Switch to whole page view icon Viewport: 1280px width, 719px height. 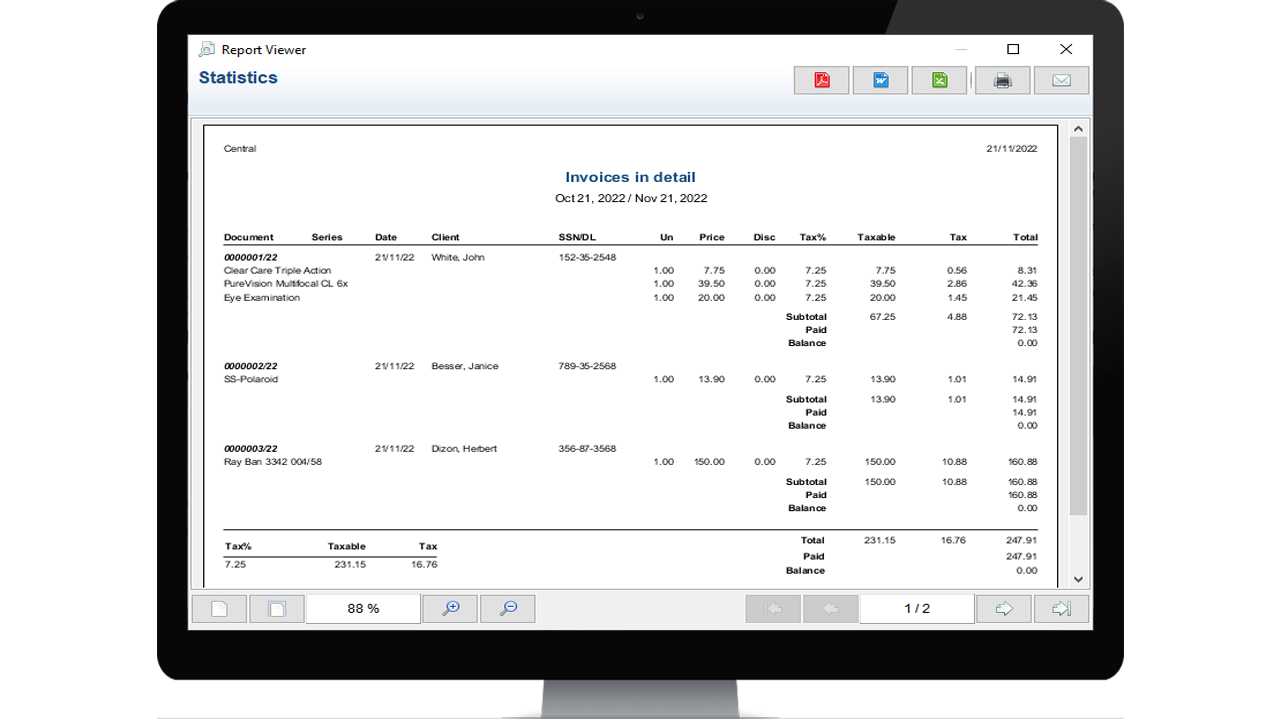click(x=277, y=608)
